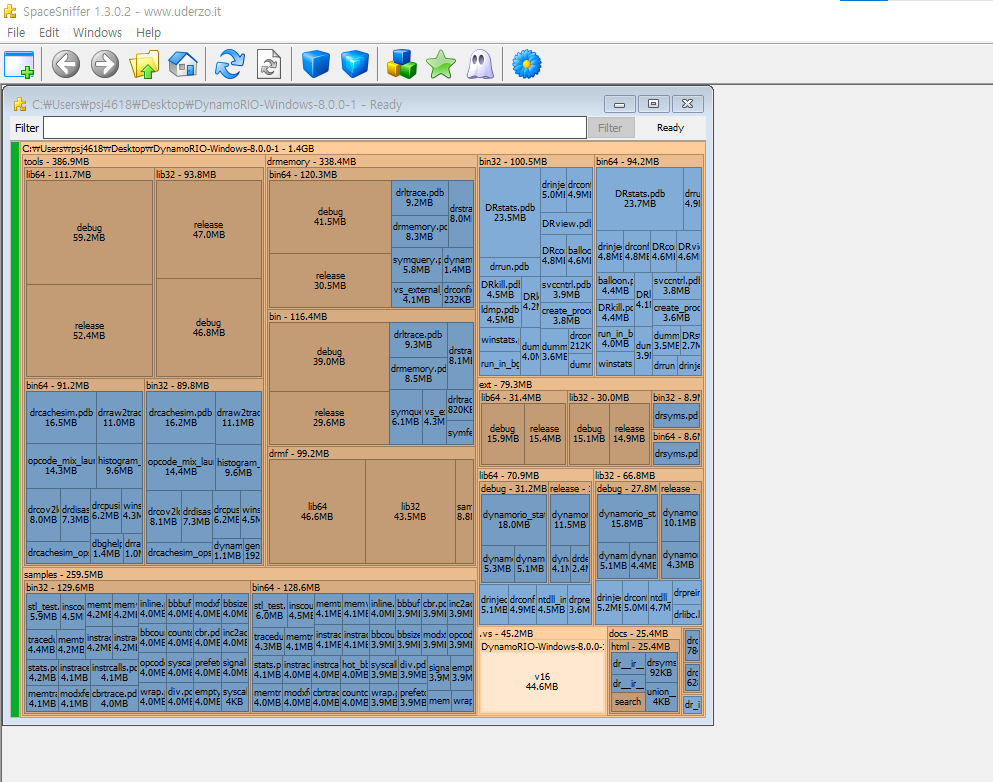Viewport: 993px width, 782px height.
Task: Select ext - 79.3MB folder header
Action: pyautogui.click(x=590, y=384)
